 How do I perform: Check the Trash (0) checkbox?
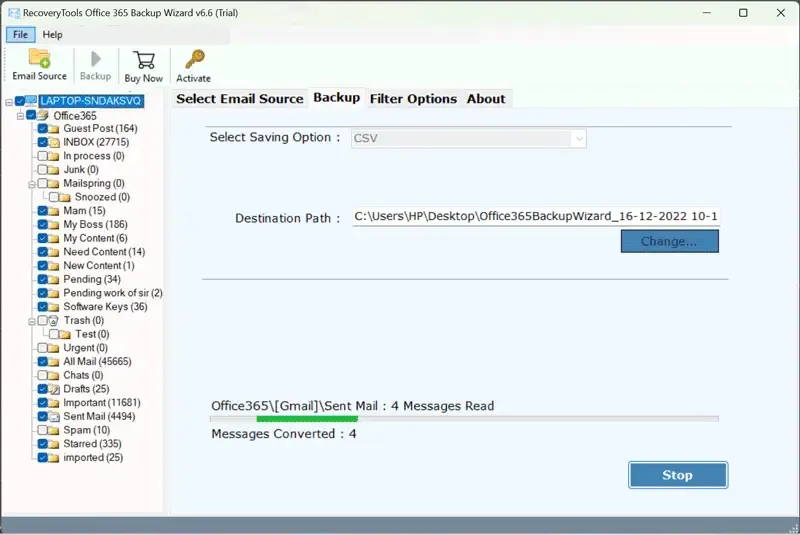pos(42,320)
